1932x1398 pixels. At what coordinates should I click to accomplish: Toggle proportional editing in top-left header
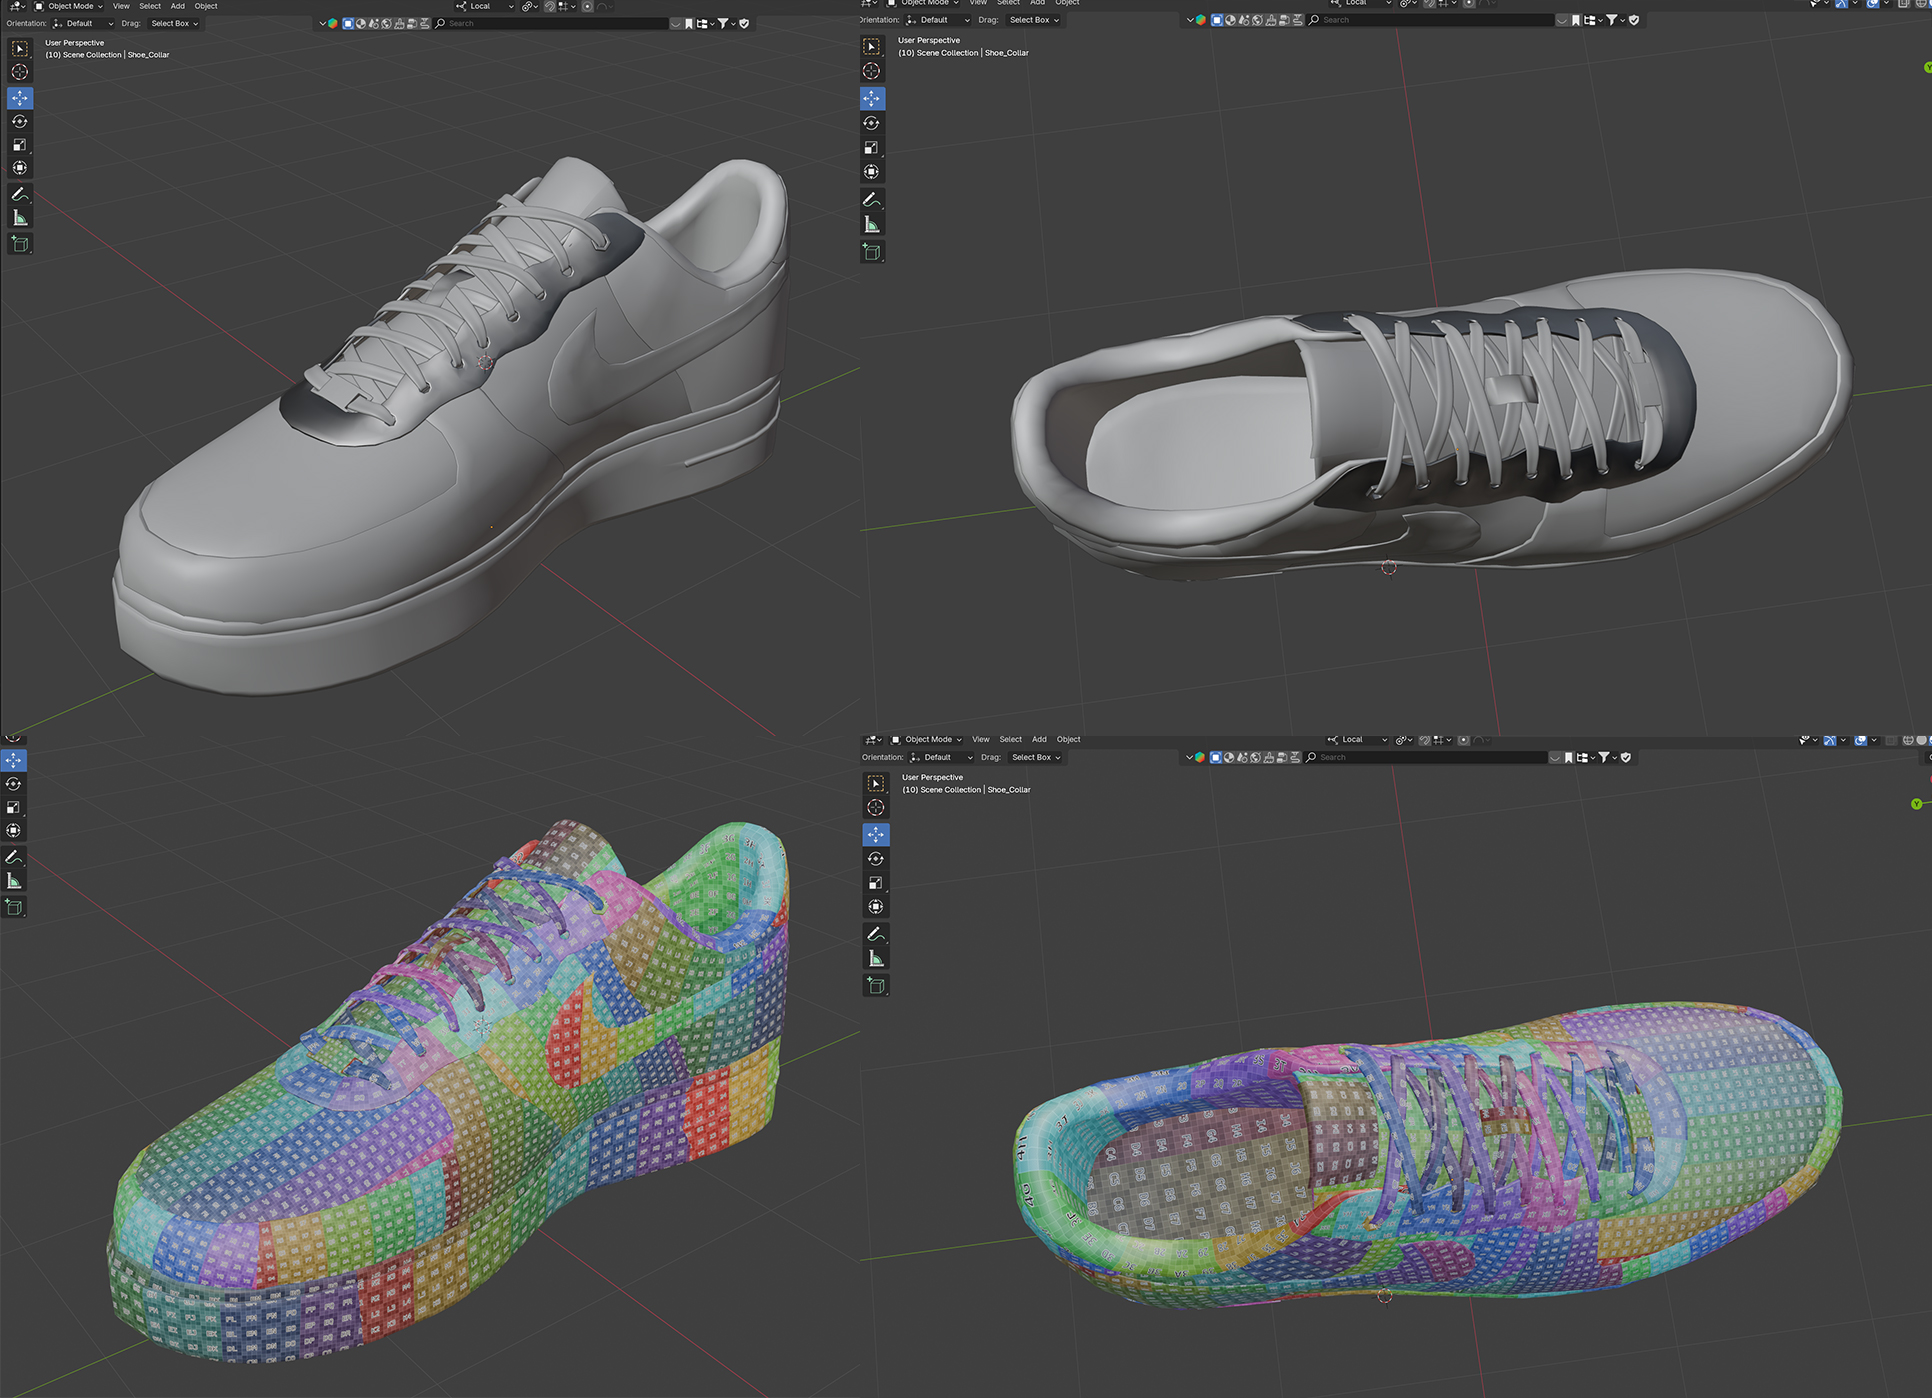(x=588, y=6)
